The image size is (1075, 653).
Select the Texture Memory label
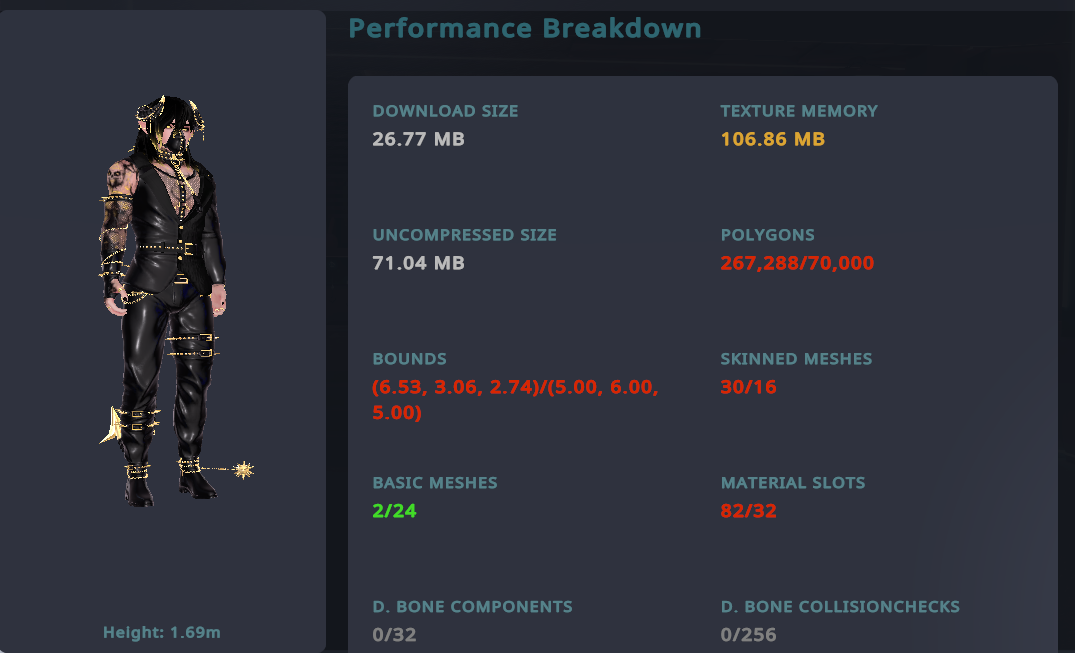pyautogui.click(x=799, y=111)
